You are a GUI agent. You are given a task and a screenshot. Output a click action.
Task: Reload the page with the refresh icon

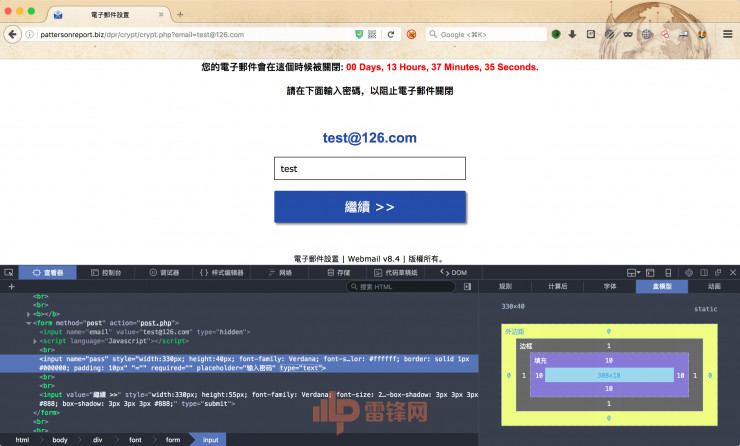click(x=391, y=34)
